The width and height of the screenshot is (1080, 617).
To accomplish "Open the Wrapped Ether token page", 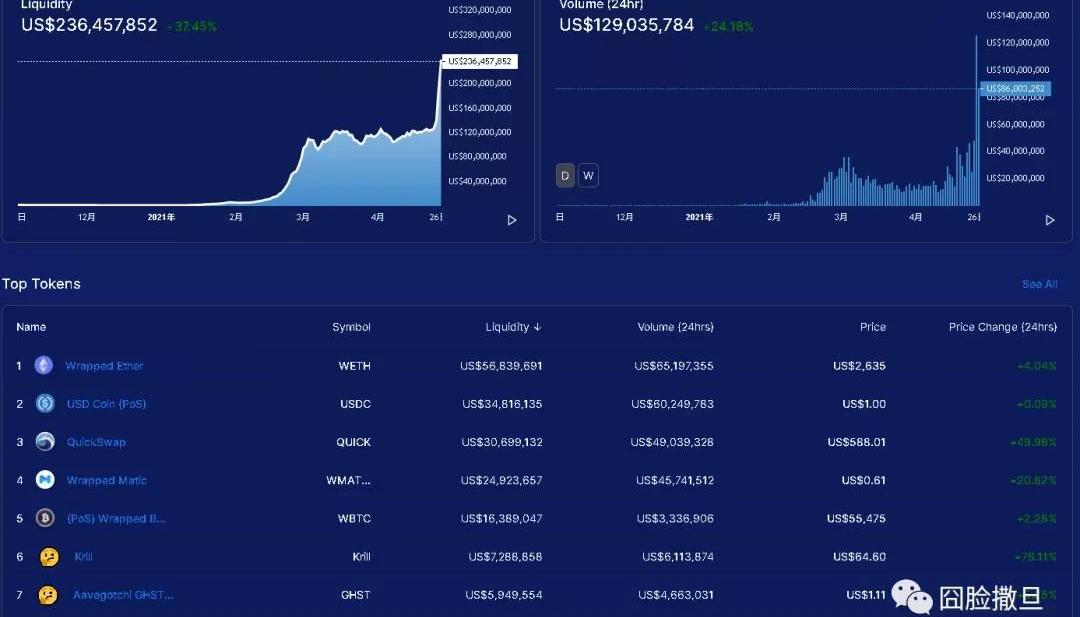I will pyautogui.click(x=104, y=366).
